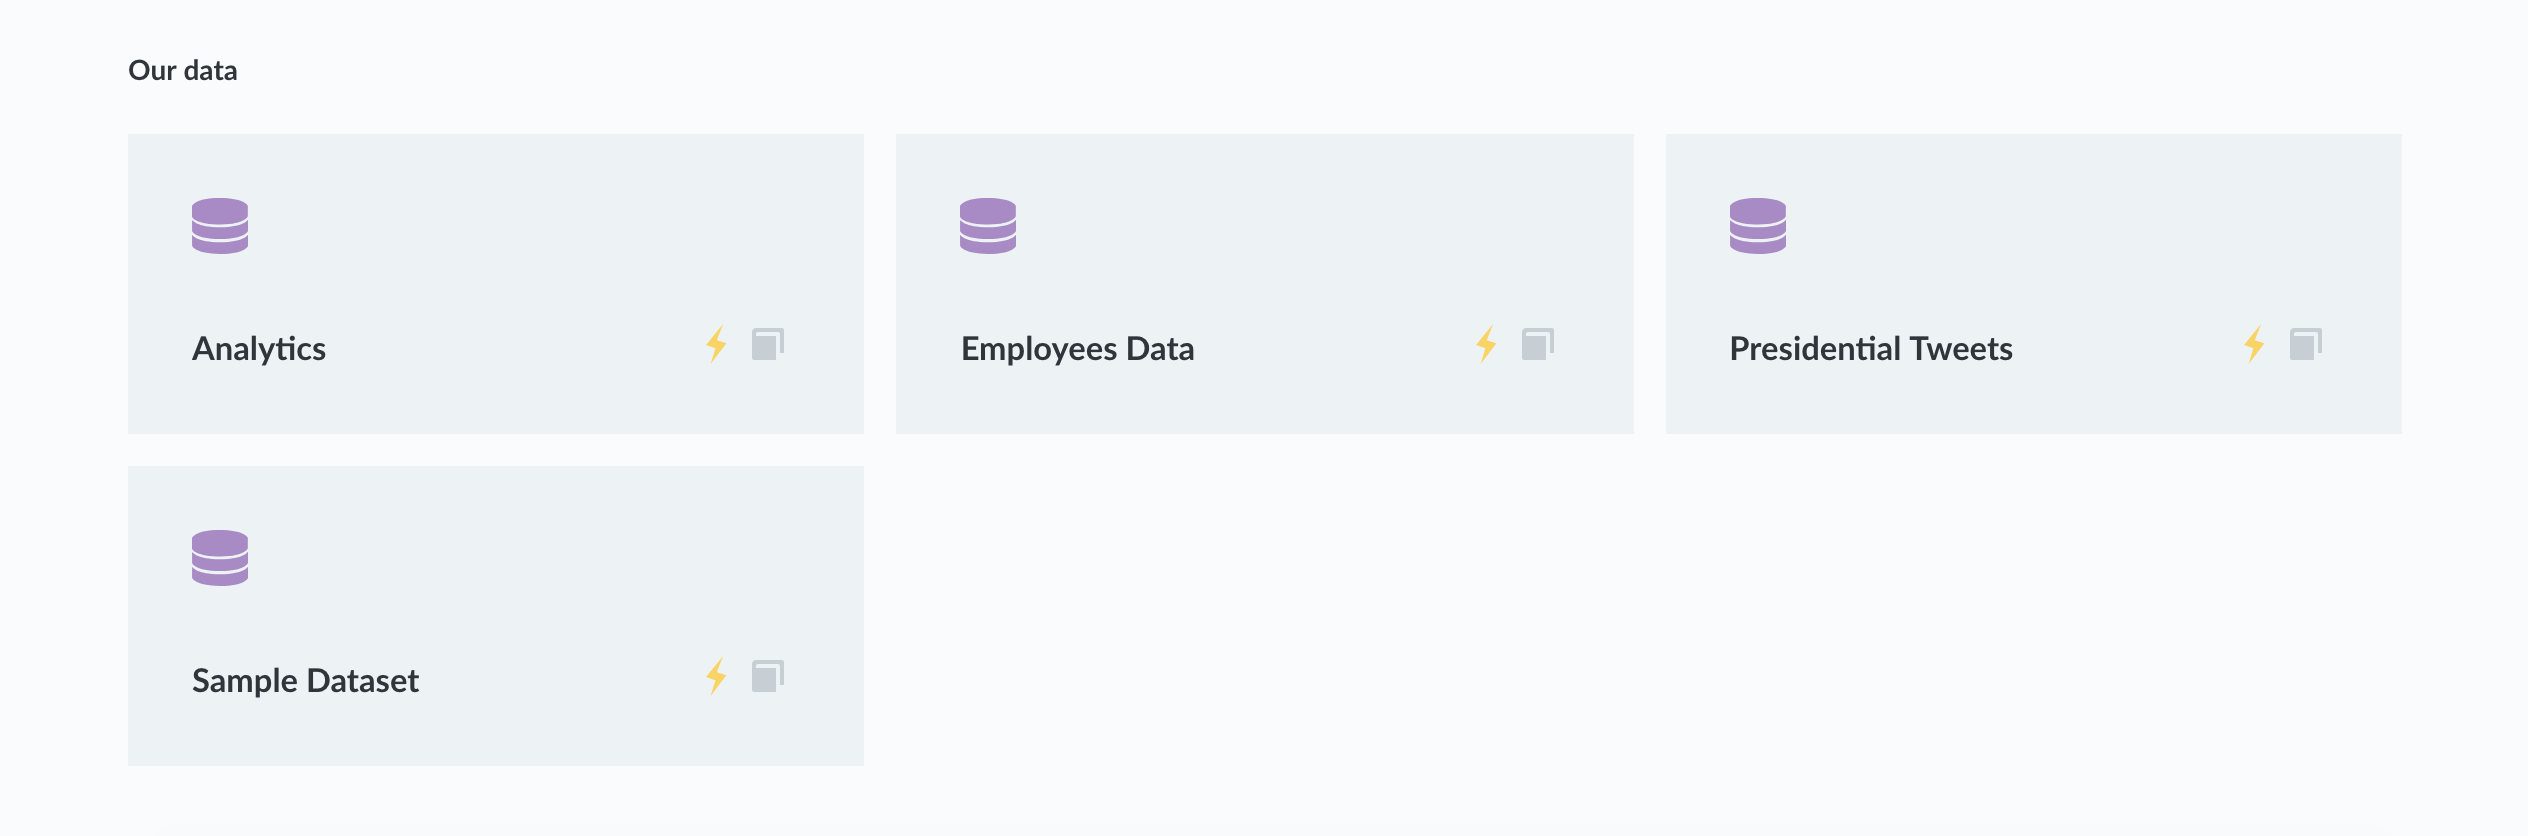The image size is (2528, 836).
Task: Click the copy icon on the Analytics card
Action: tap(768, 343)
